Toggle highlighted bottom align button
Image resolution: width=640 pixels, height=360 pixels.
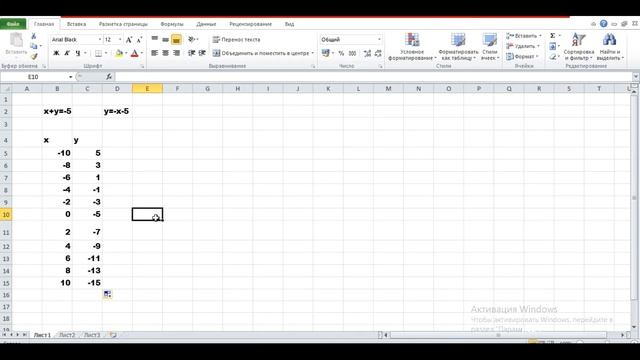click(x=176, y=40)
